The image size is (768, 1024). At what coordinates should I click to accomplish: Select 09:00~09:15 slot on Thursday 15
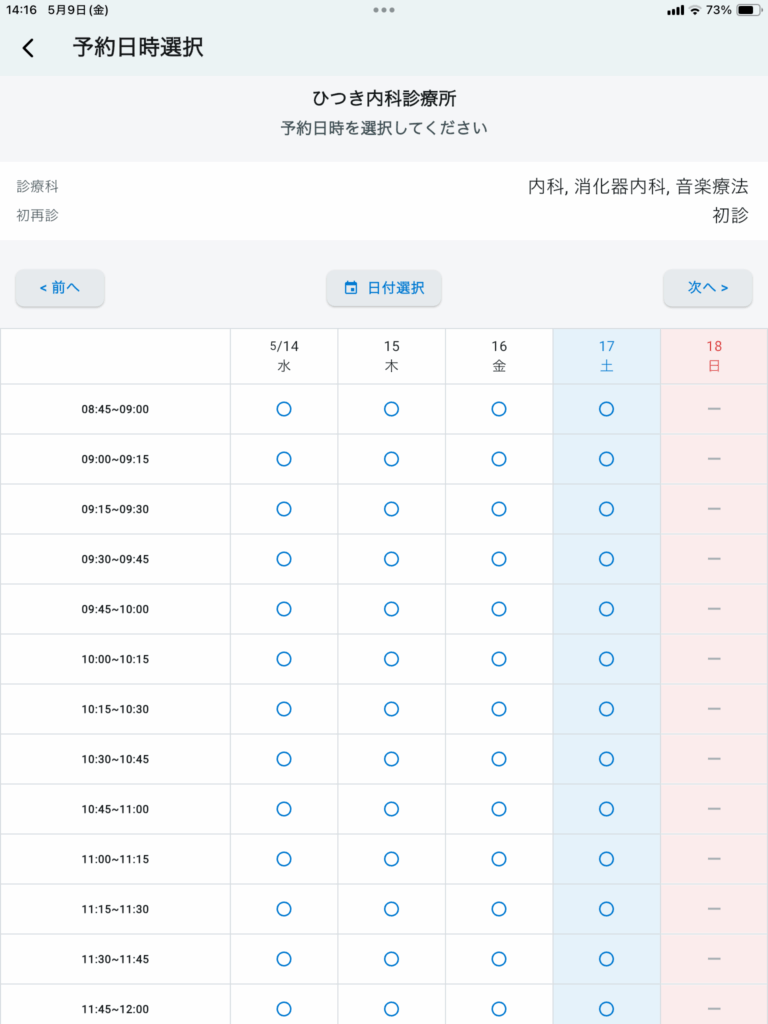391,459
